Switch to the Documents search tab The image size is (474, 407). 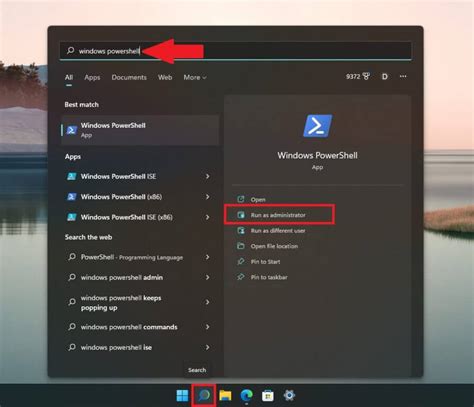(129, 77)
